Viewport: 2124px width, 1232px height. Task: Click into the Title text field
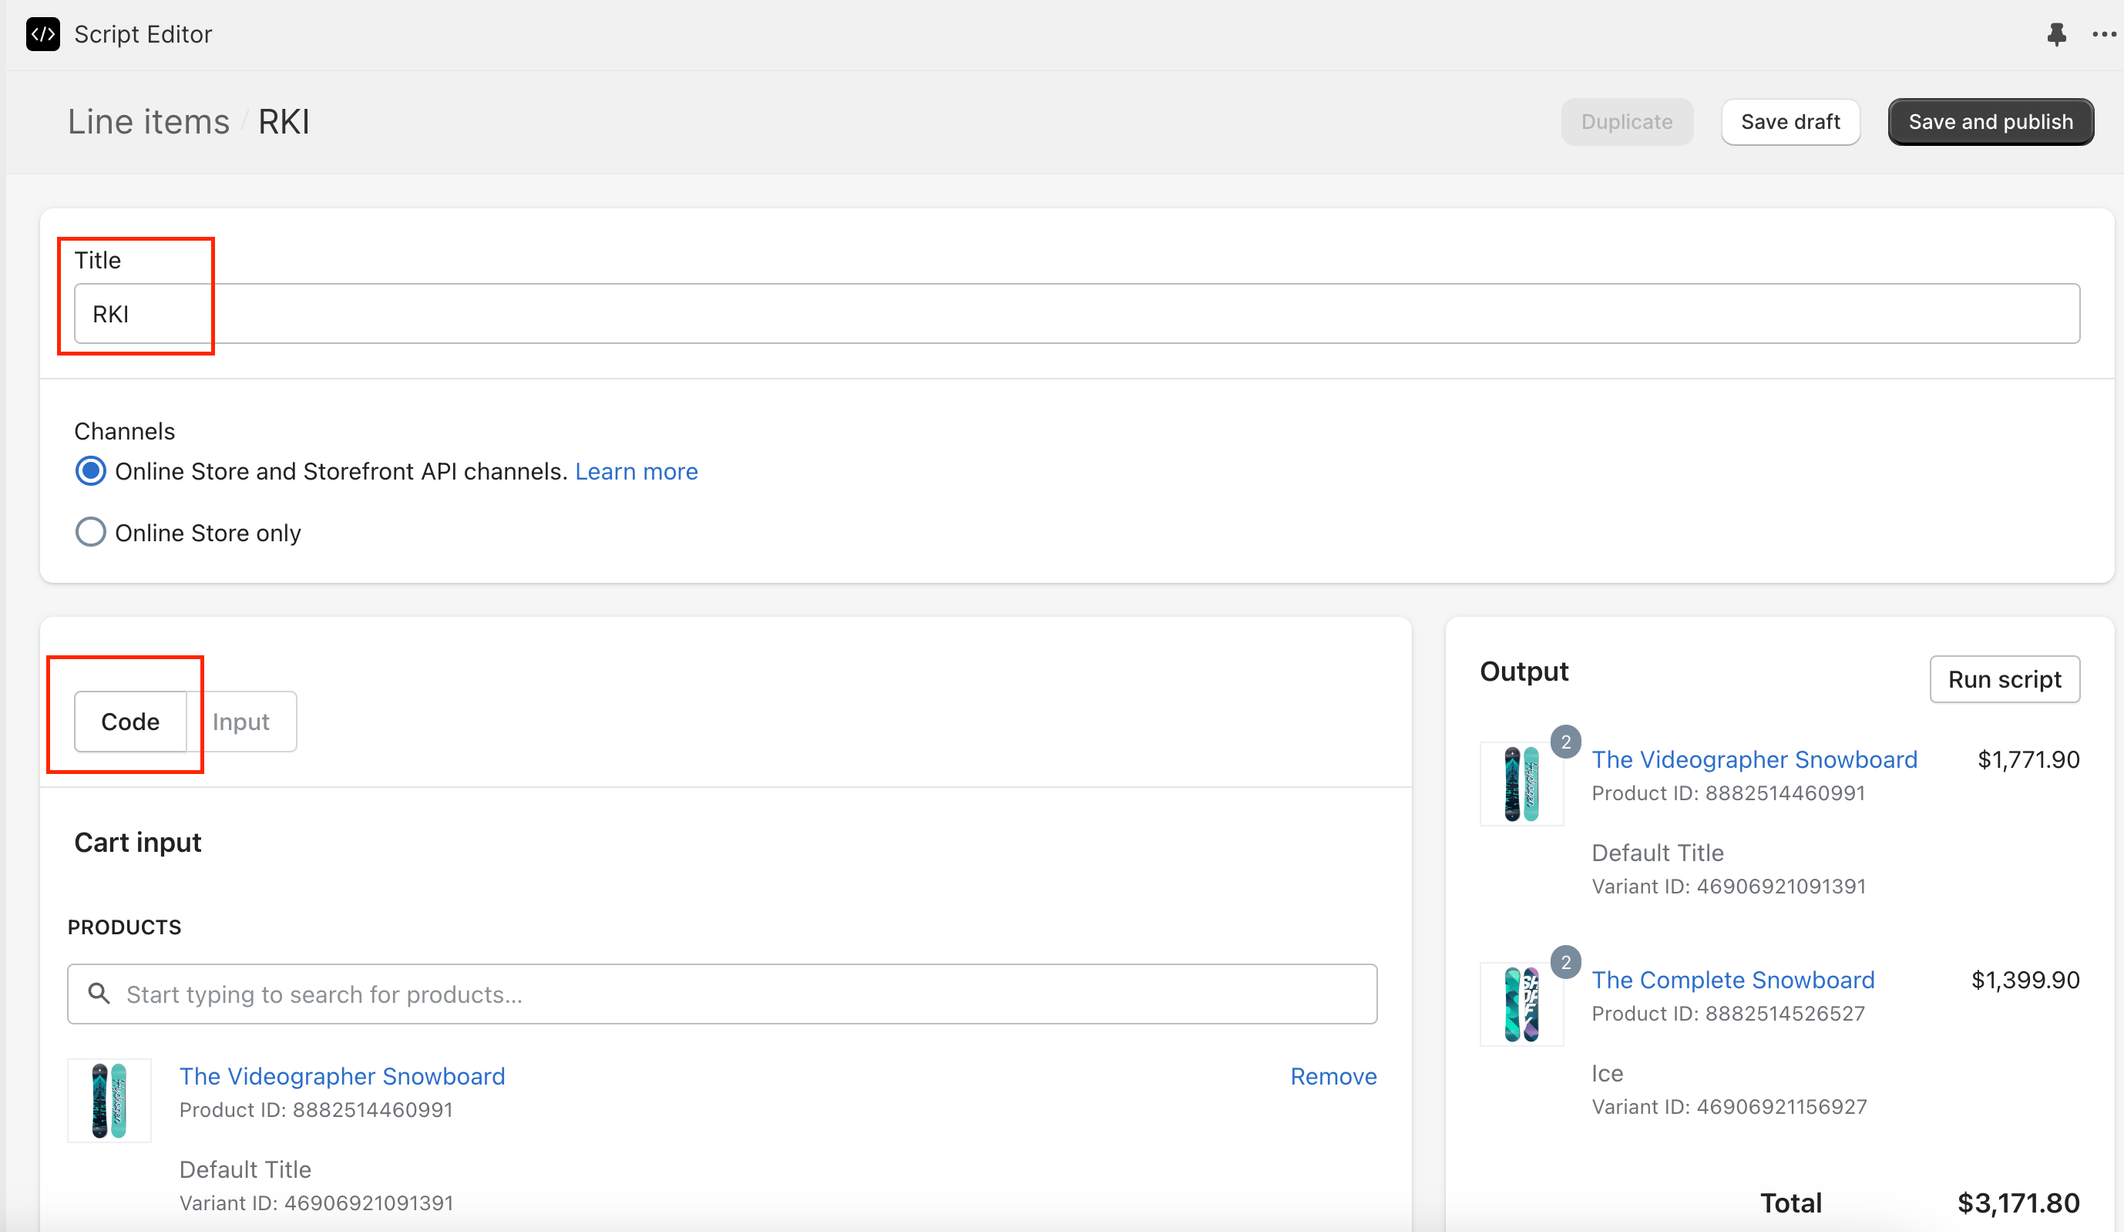(1076, 314)
